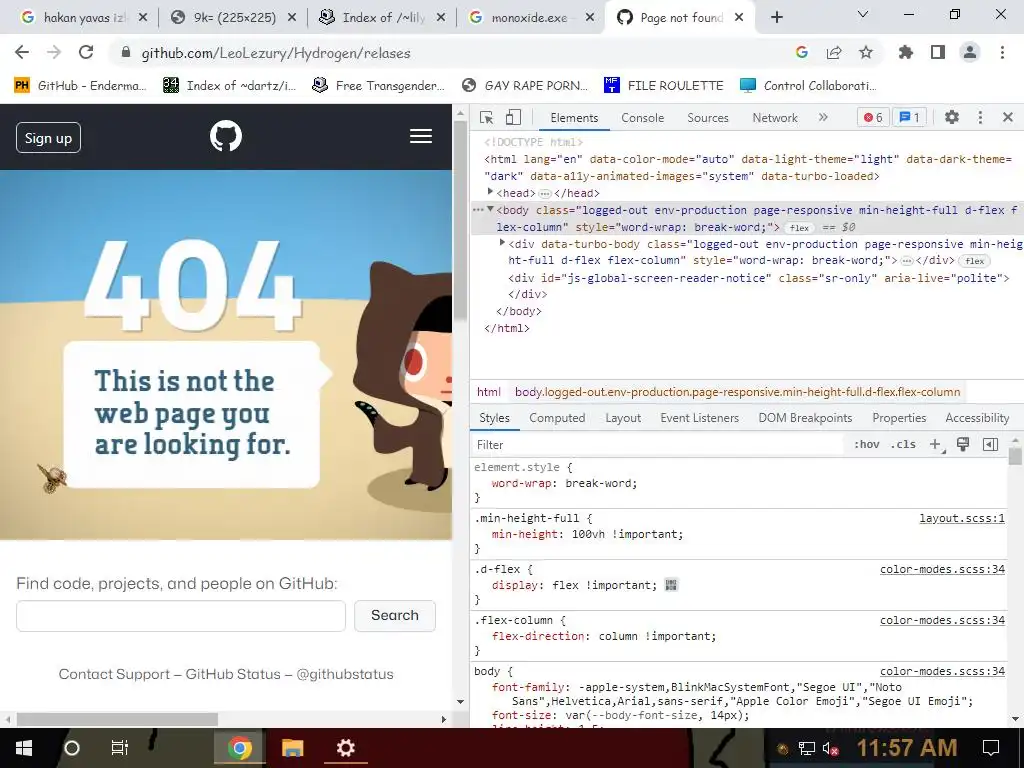Open the GitHub Status link

pyautogui.click(x=232, y=674)
